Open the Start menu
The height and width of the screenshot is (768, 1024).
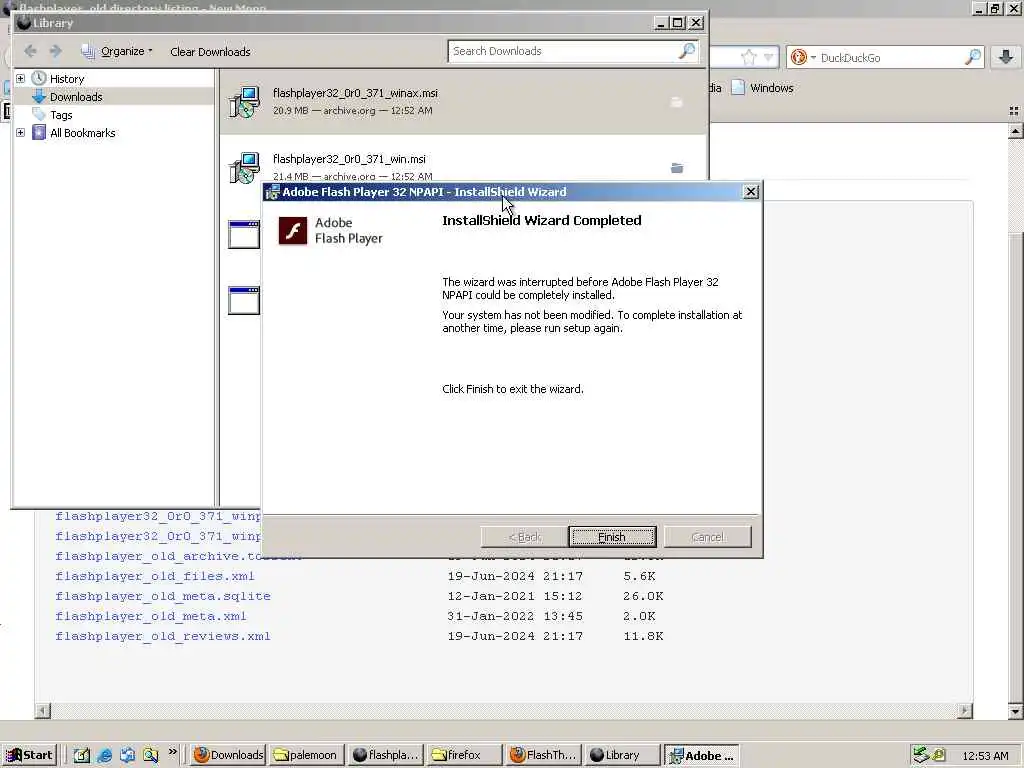pyautogui.click(x=29, y=755)
